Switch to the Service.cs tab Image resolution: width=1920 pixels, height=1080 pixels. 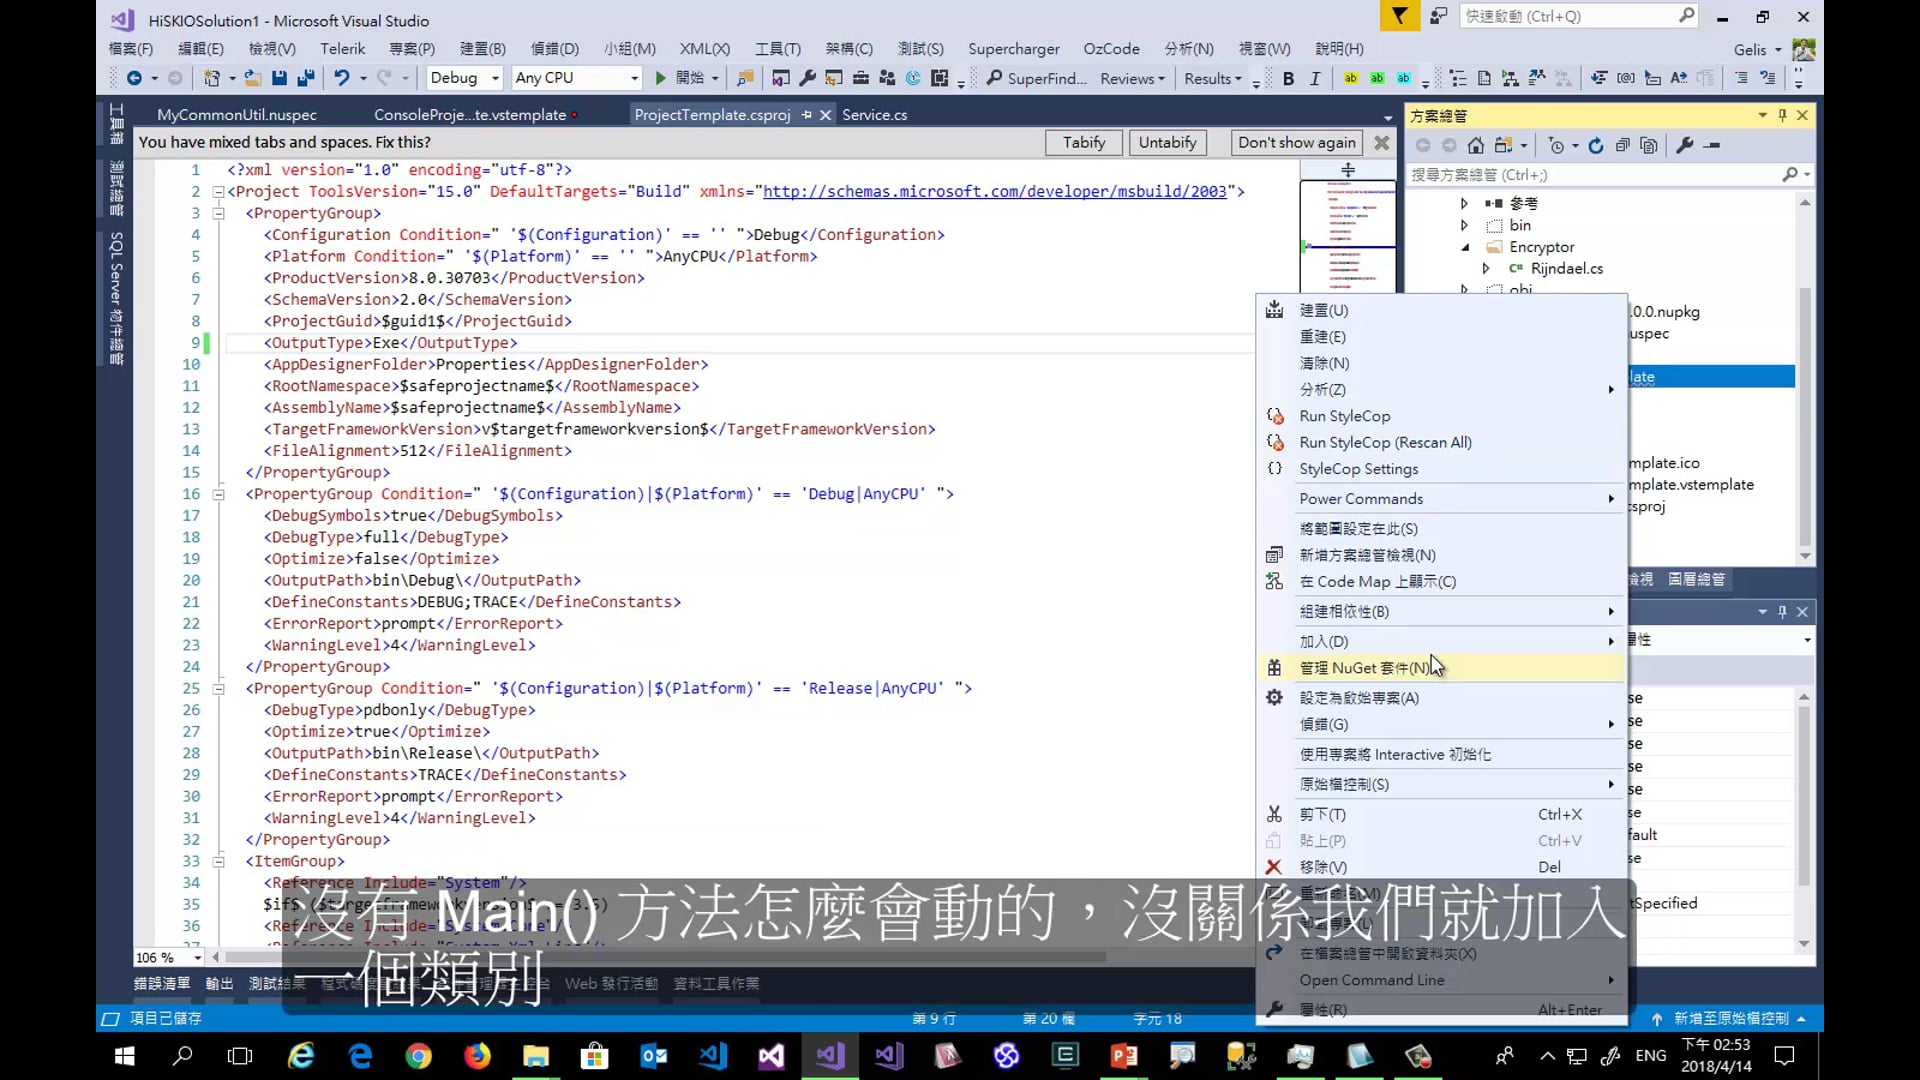click(874, 114)
